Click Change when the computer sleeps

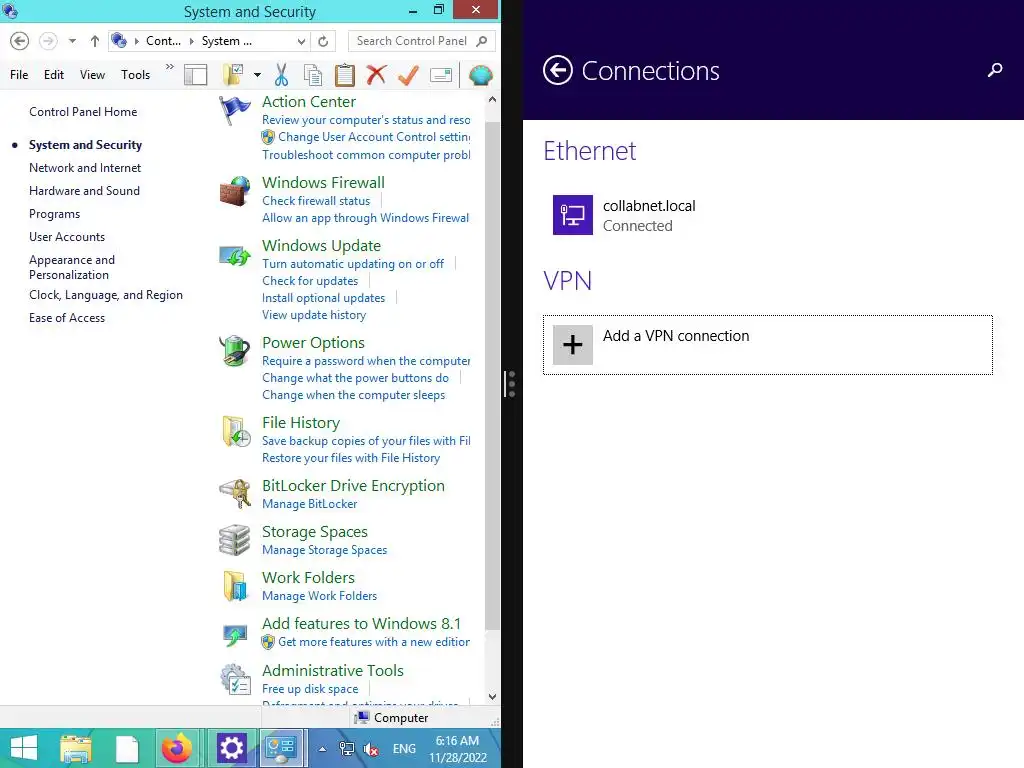pos(353,395)
